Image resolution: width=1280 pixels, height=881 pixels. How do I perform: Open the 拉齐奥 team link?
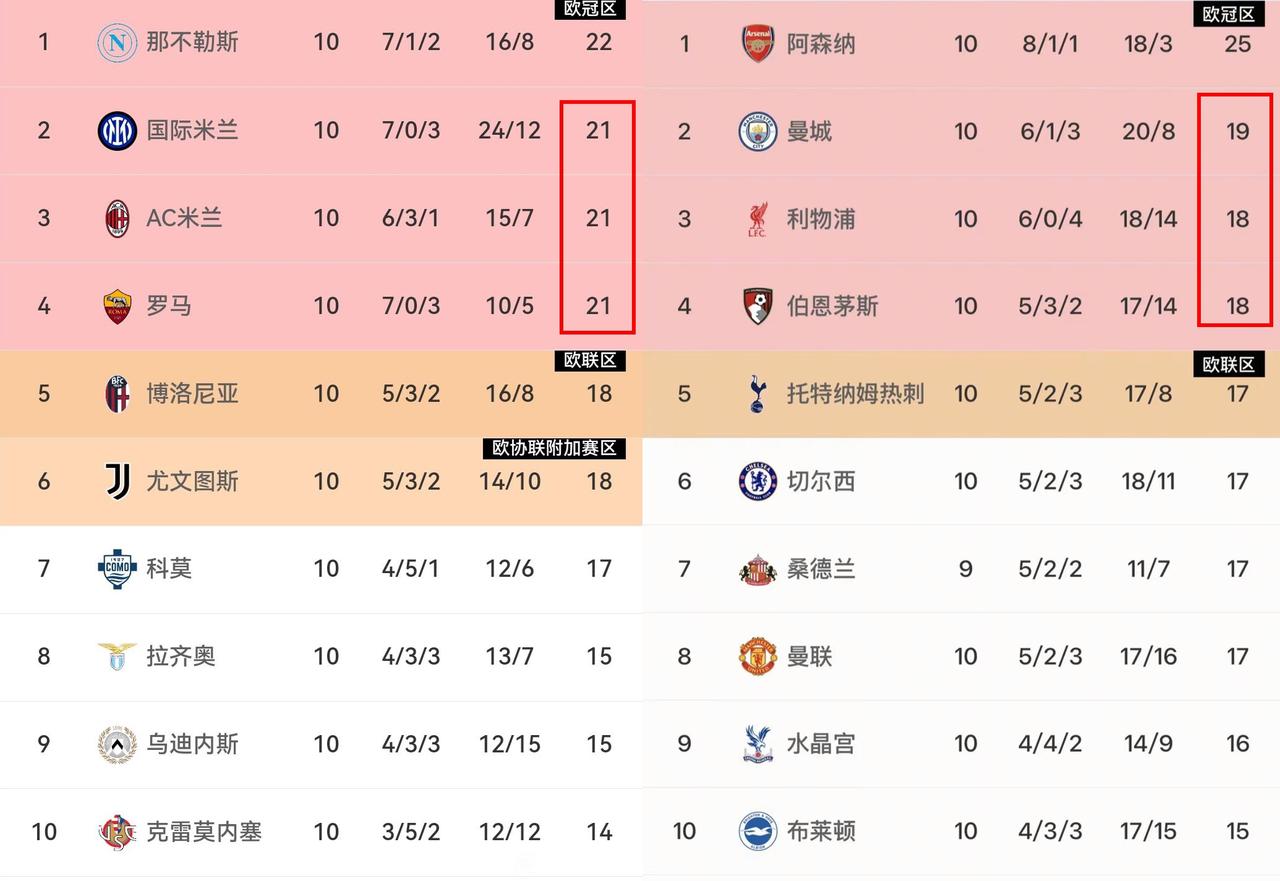180,657
